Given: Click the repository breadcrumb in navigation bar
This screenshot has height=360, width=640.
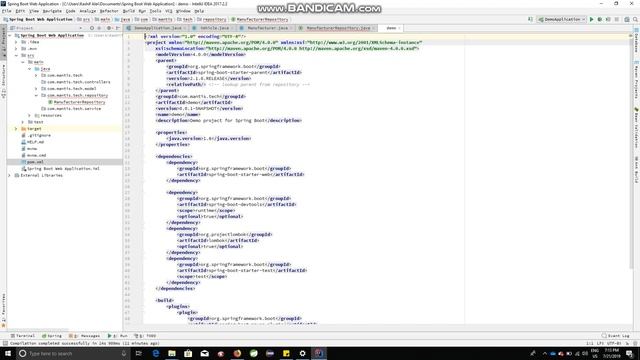Looking at the screenshot, I should 211,19.
